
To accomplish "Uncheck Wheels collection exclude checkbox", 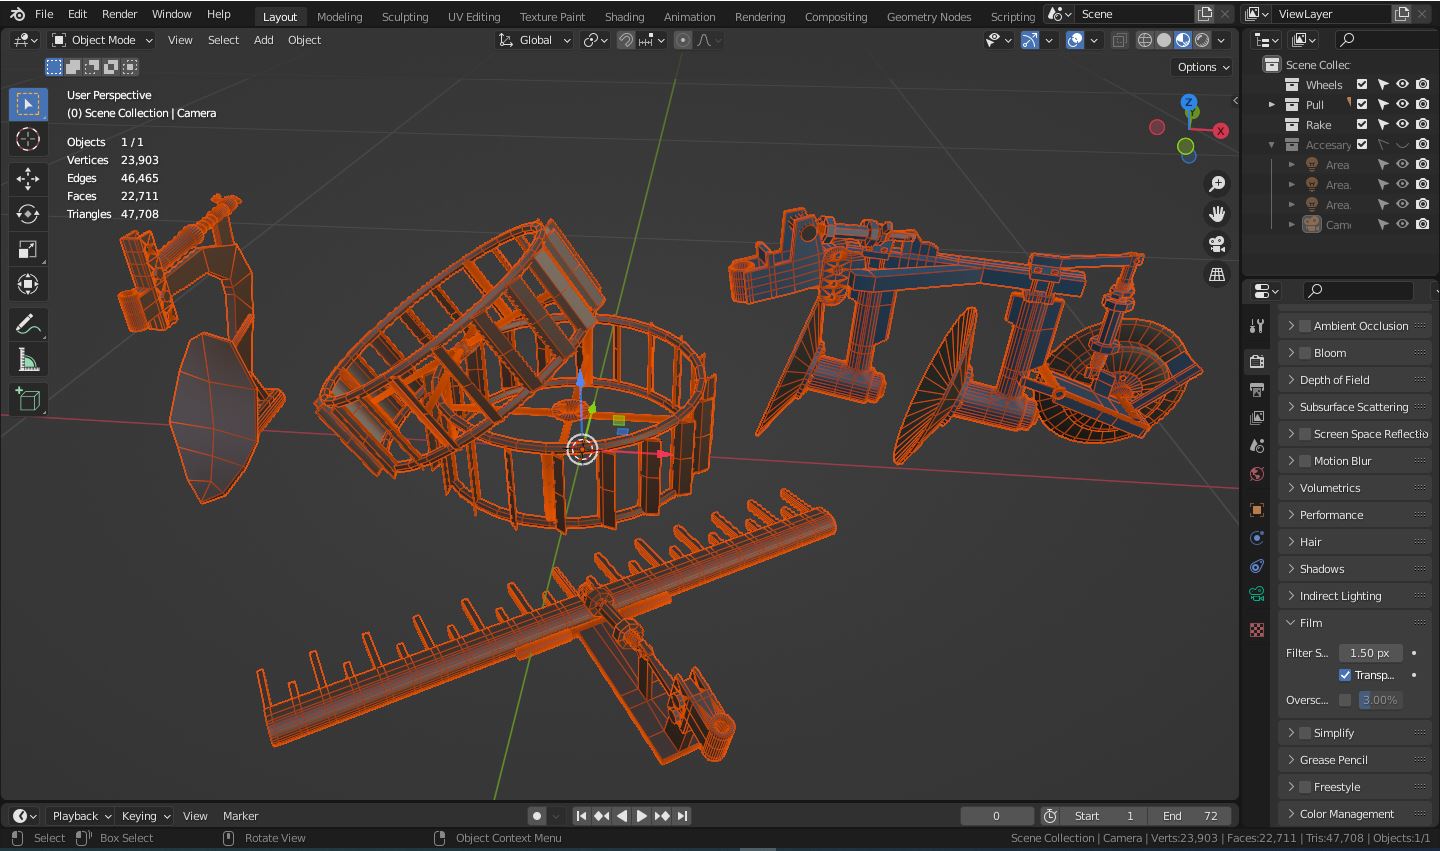I will [1362, 85].
